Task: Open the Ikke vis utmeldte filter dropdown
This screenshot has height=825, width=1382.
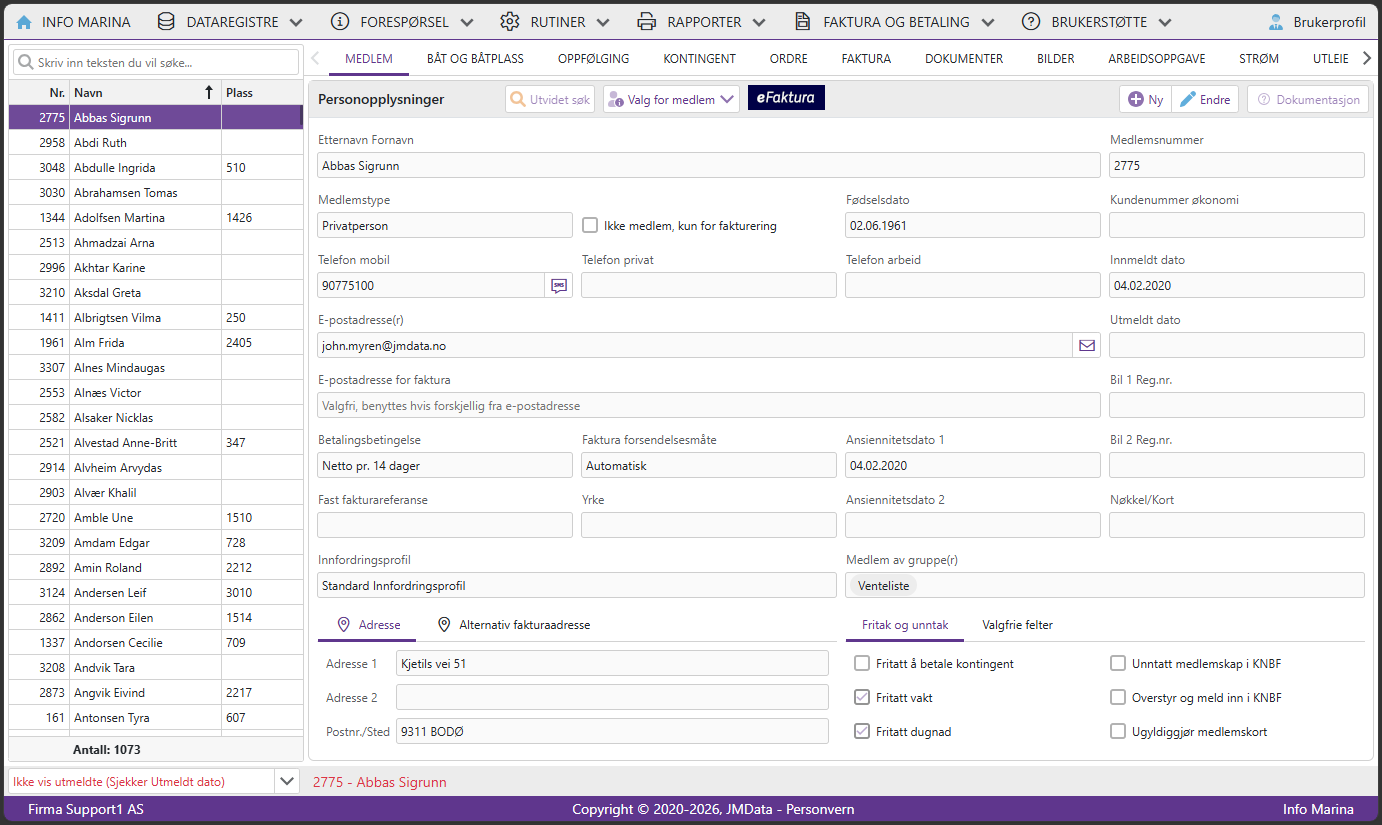Action: click(287, 781)
